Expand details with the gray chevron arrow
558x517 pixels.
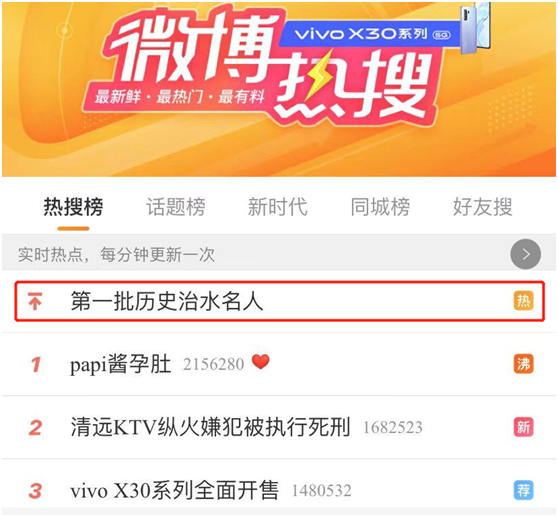point(526,254)
